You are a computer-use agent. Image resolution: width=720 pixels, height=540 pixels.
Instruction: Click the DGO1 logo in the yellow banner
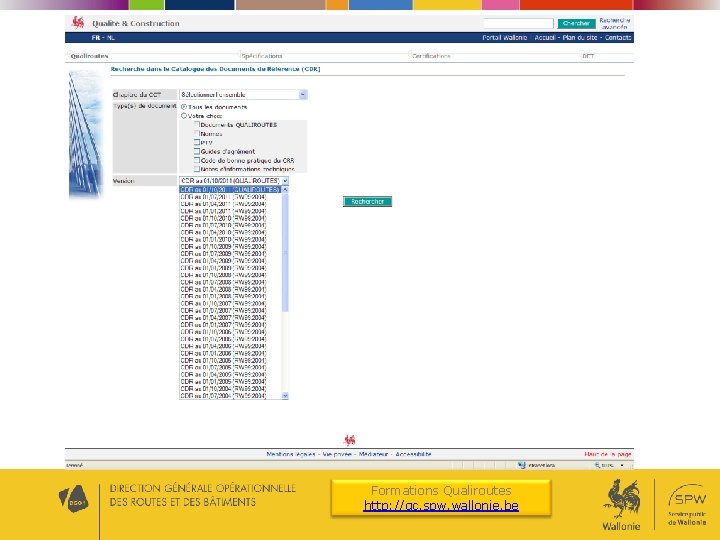pos(73,499)
